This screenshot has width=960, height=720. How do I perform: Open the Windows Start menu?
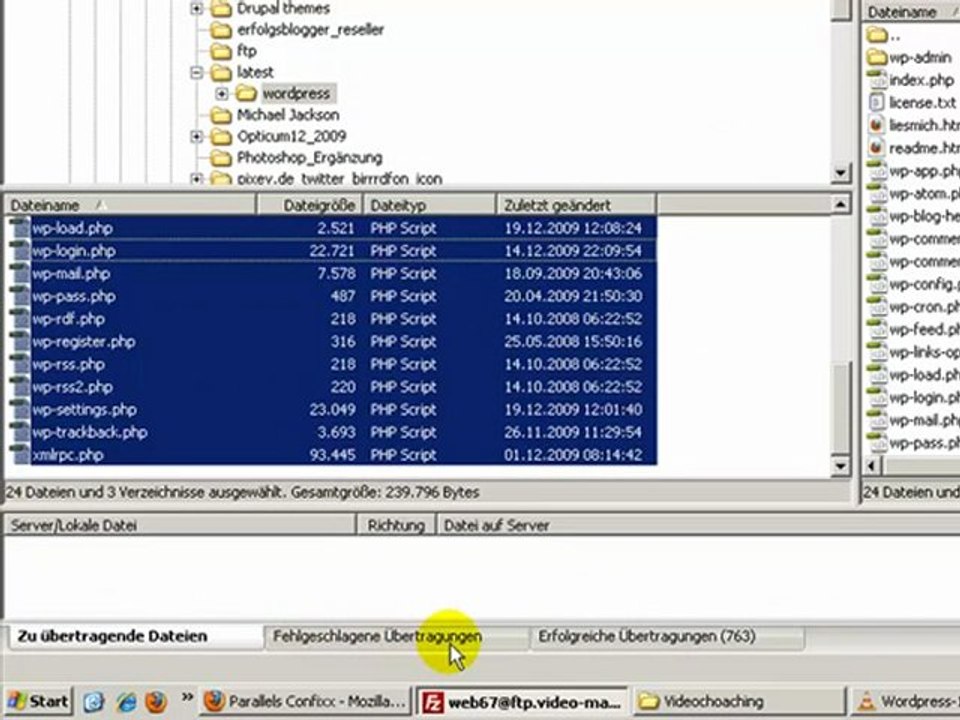[x=38, y=702]
